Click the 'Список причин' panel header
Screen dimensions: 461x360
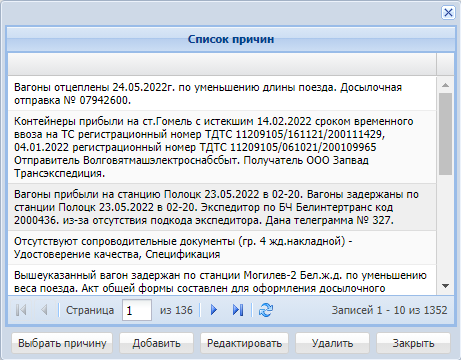[x=231, y=39]
